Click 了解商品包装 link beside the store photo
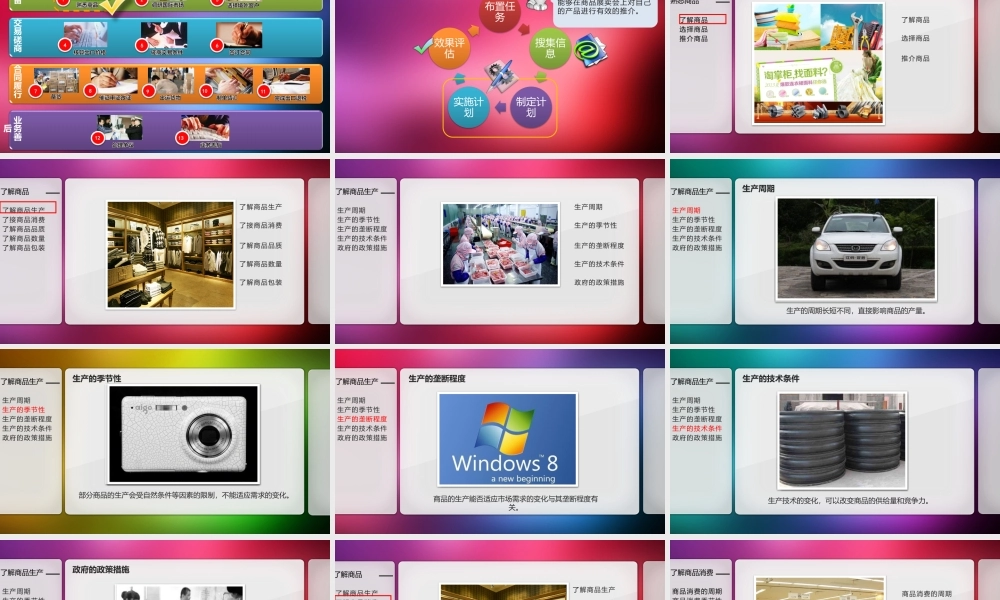 (260, 283)
